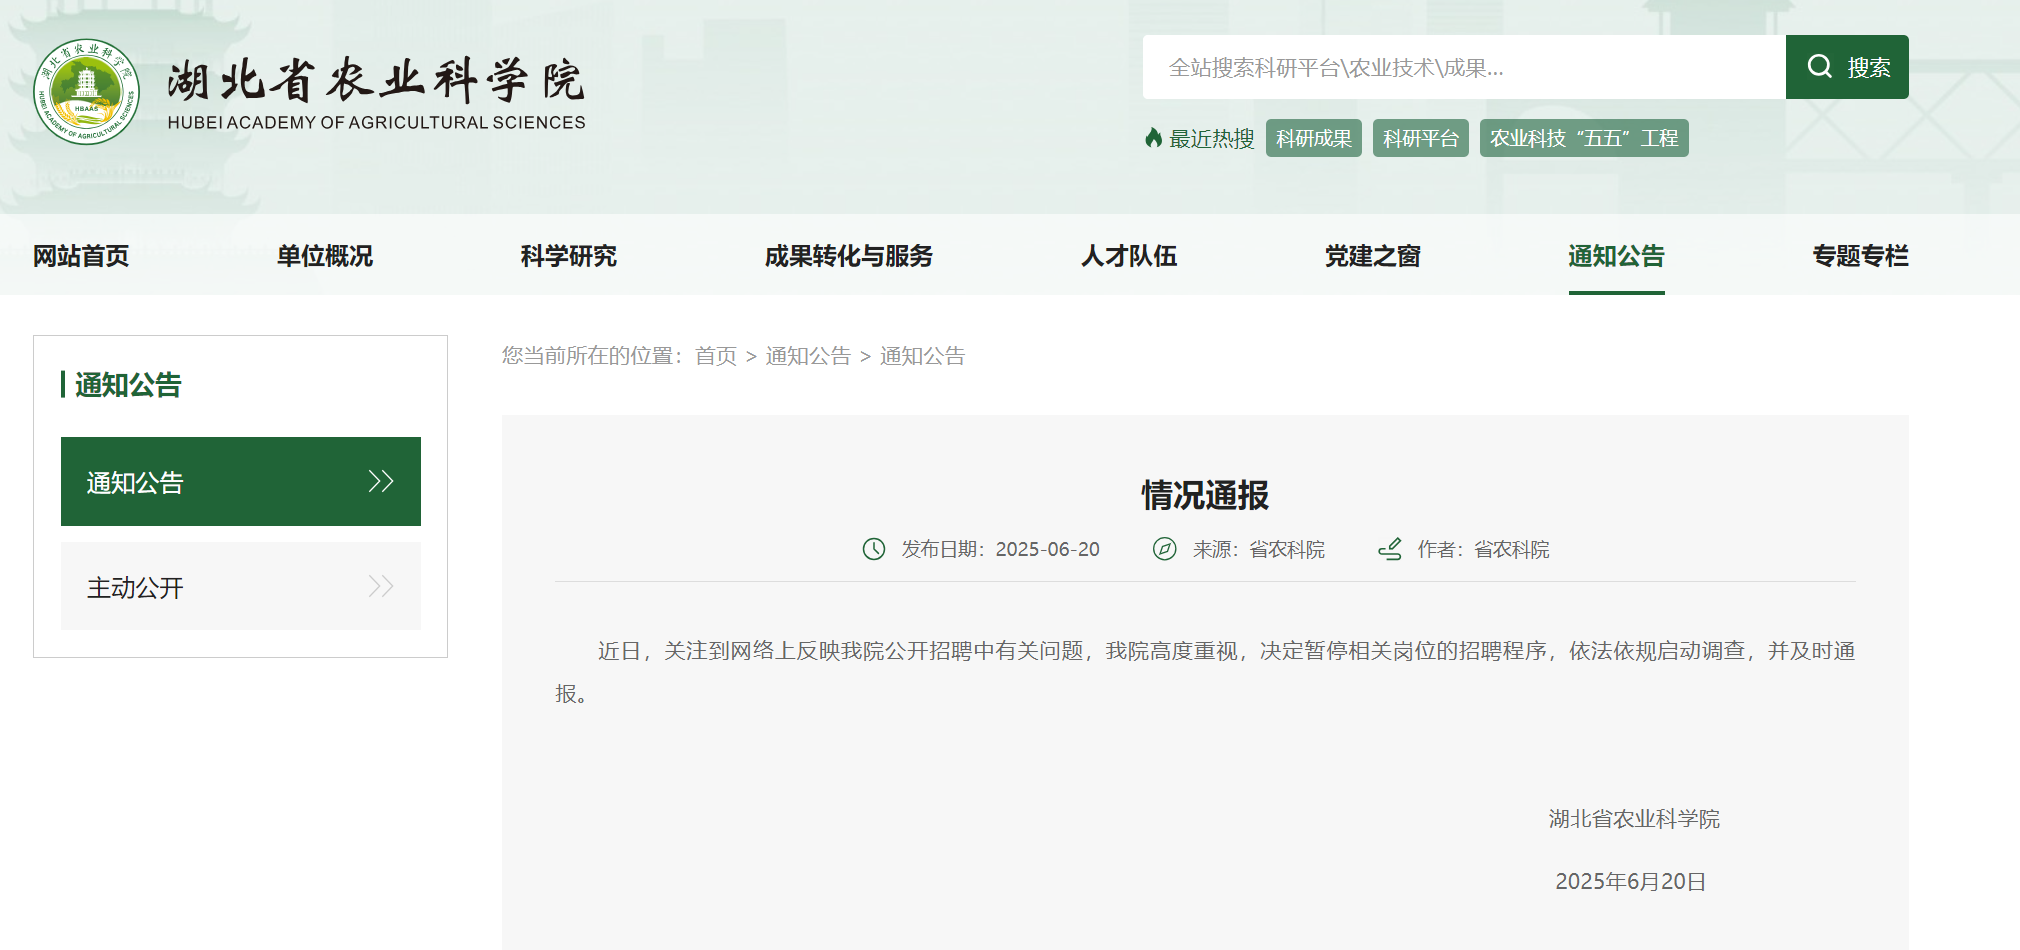This screenshot has width=2020, height=950.
Task: Open the 网站首页 navigation menu item
Action: coord(81,256)
